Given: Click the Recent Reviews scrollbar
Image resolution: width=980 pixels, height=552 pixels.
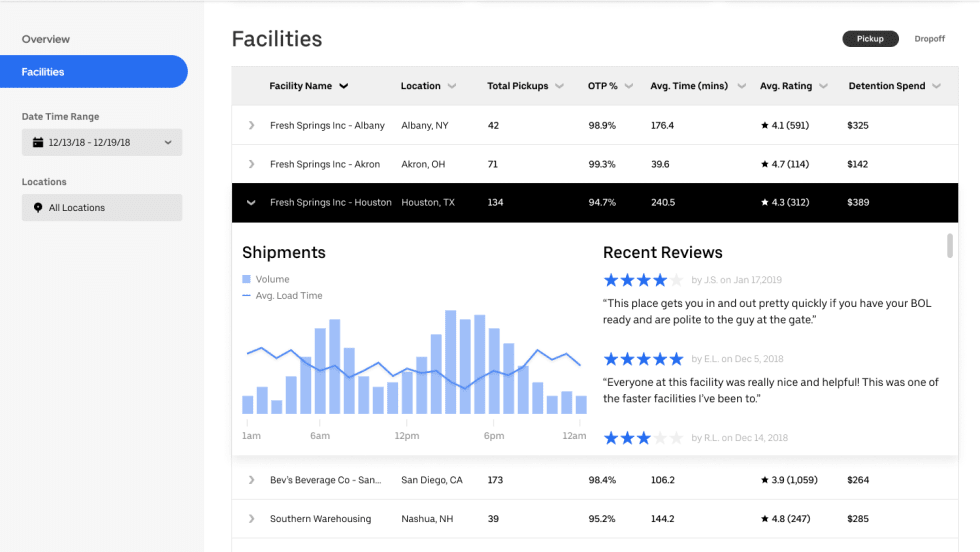Looking at the screenshot, I should coord(950,246).
